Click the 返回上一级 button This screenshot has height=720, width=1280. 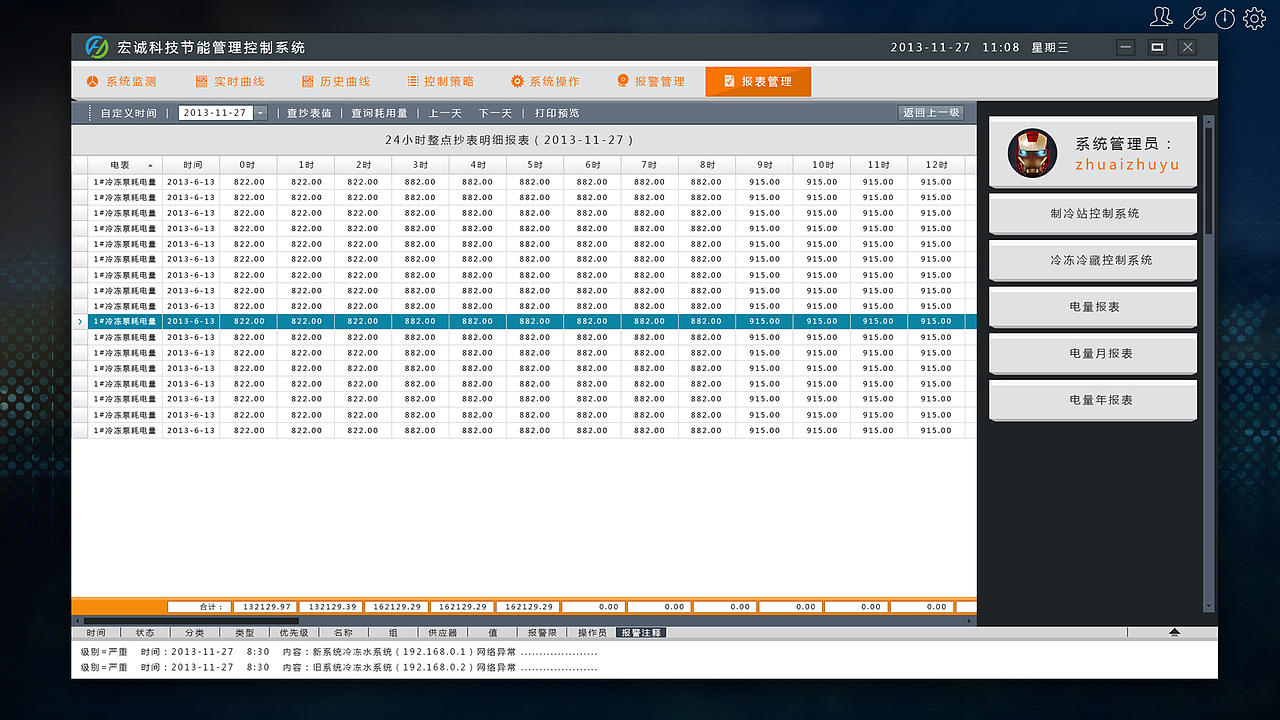point(931,113)
